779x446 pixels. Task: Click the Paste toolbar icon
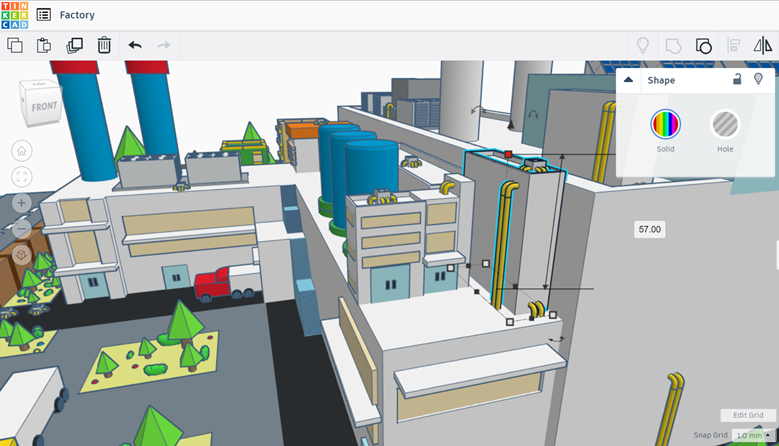pos(44,45)
